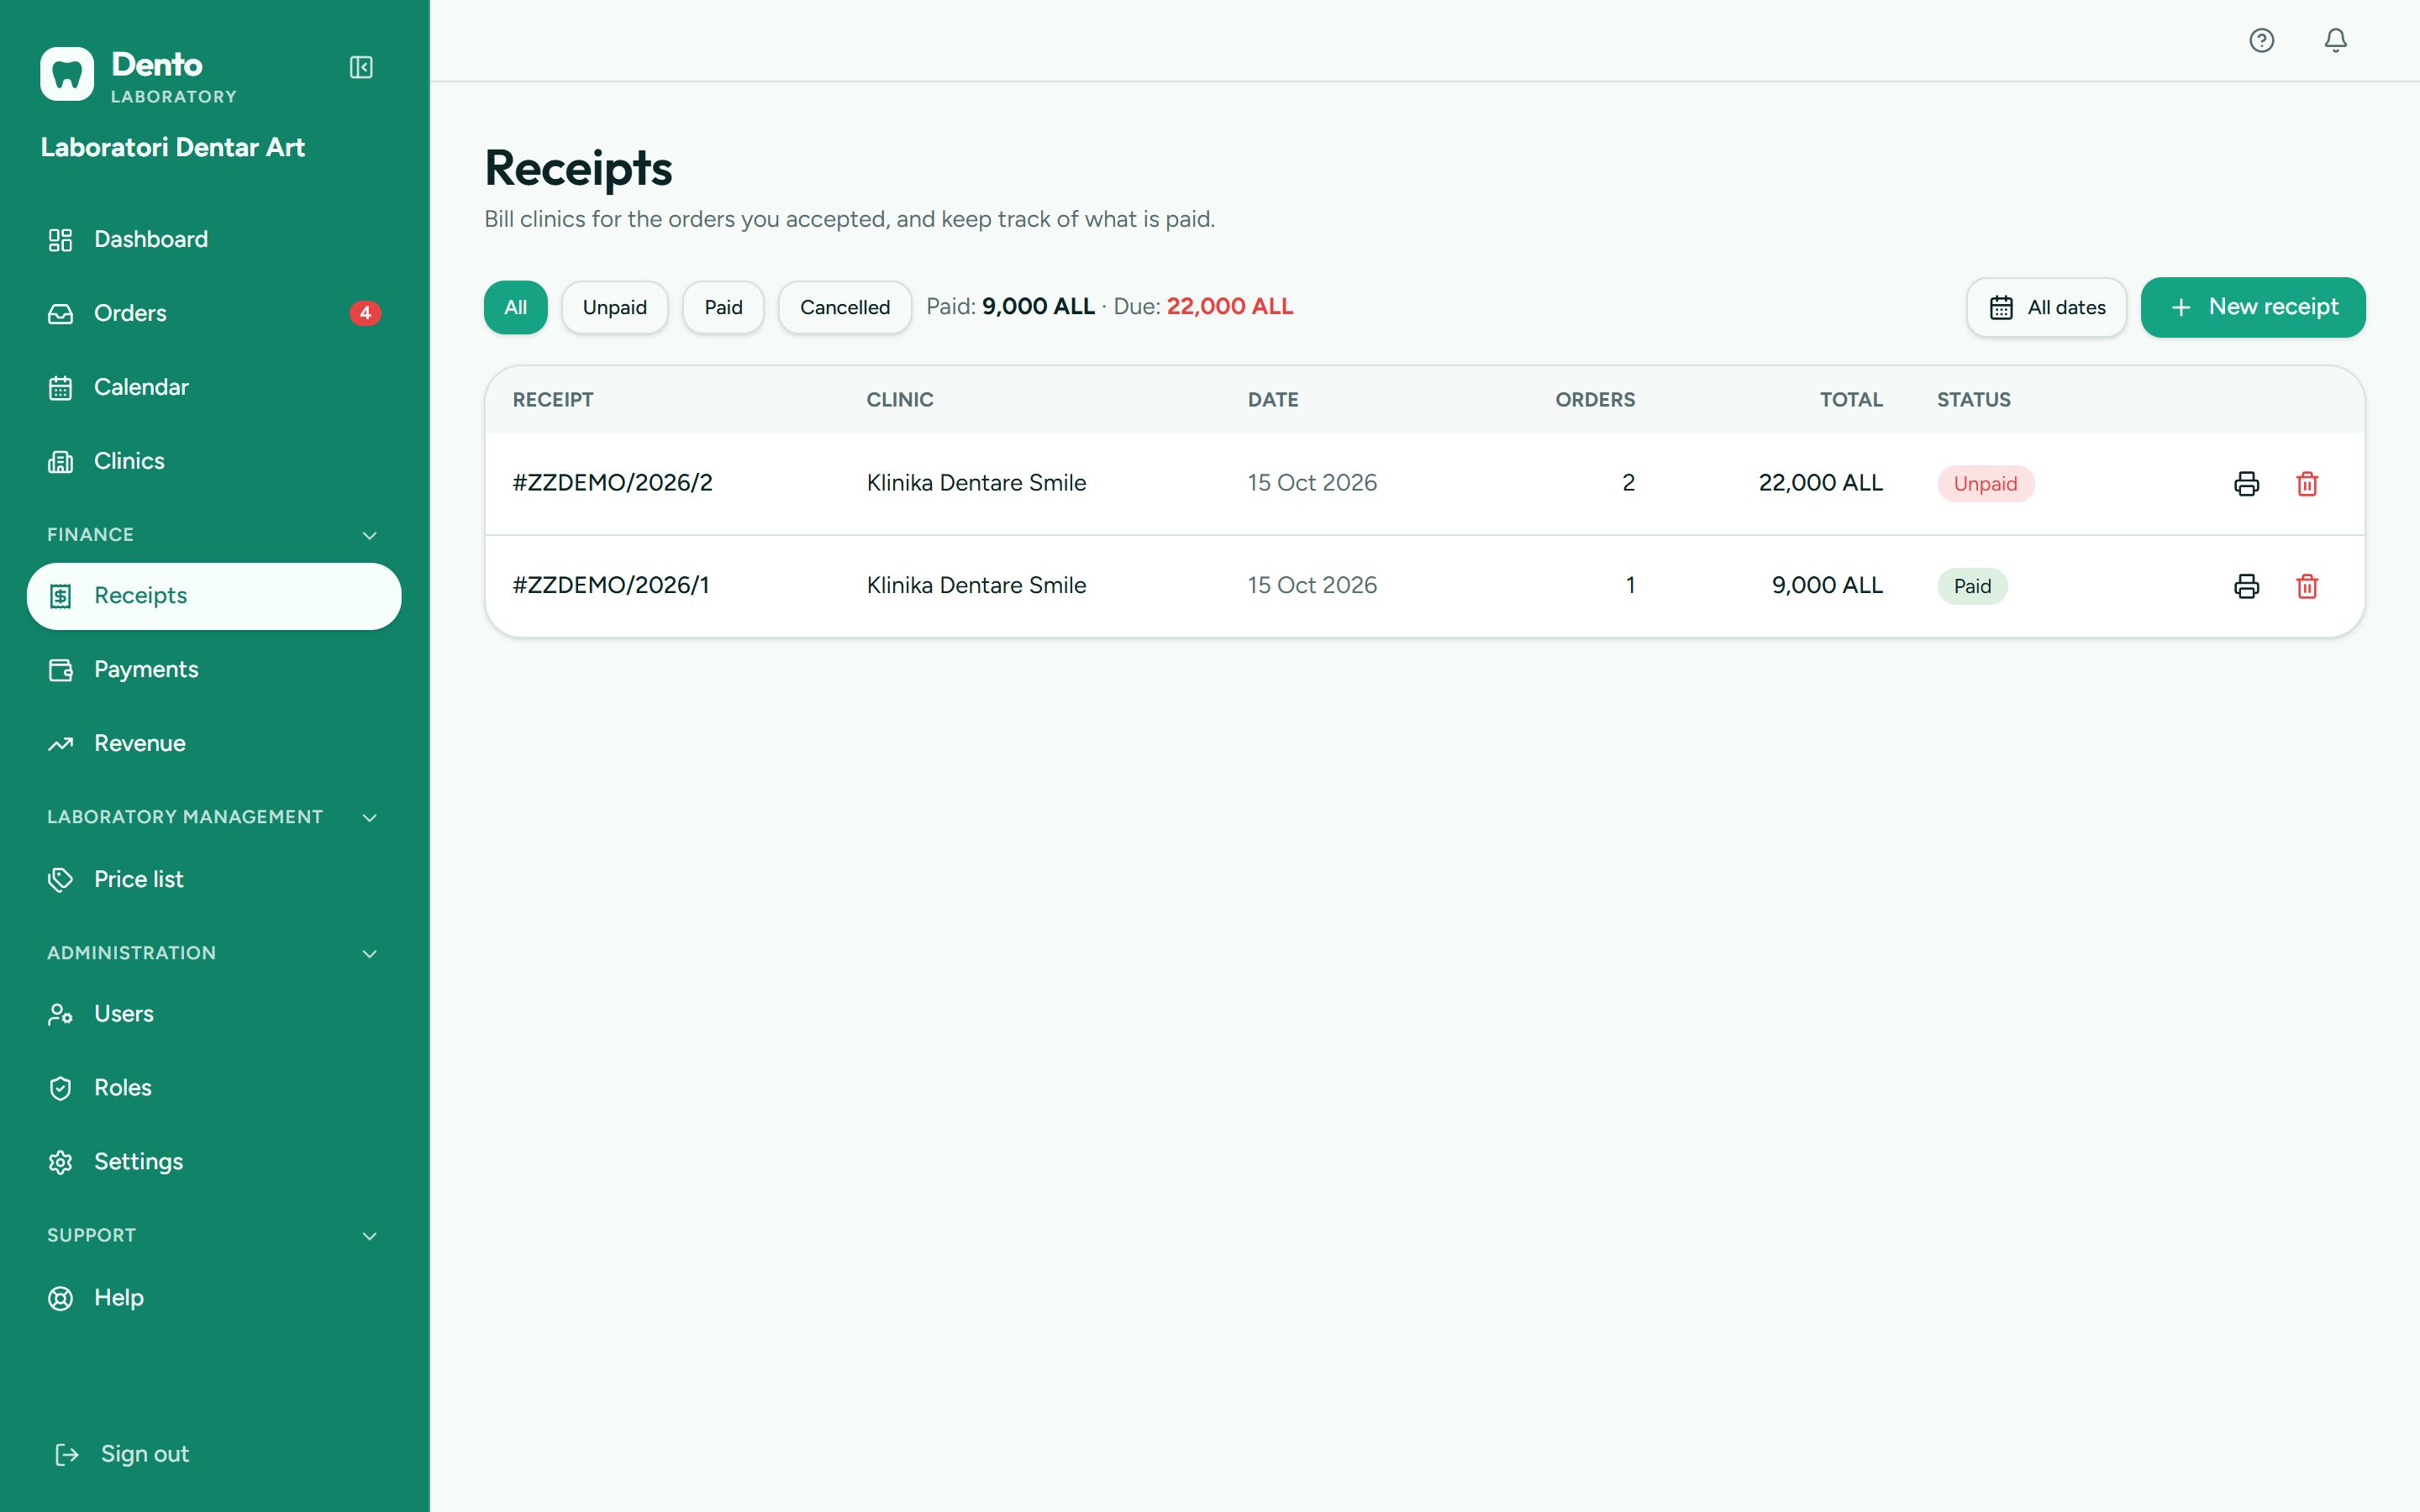The height and width of the screenshot is (1512, 2420).
Task: Open receipt #ZZDEMO/2026/1 row
Action: pyautogui.click(x=1424, y=586)
